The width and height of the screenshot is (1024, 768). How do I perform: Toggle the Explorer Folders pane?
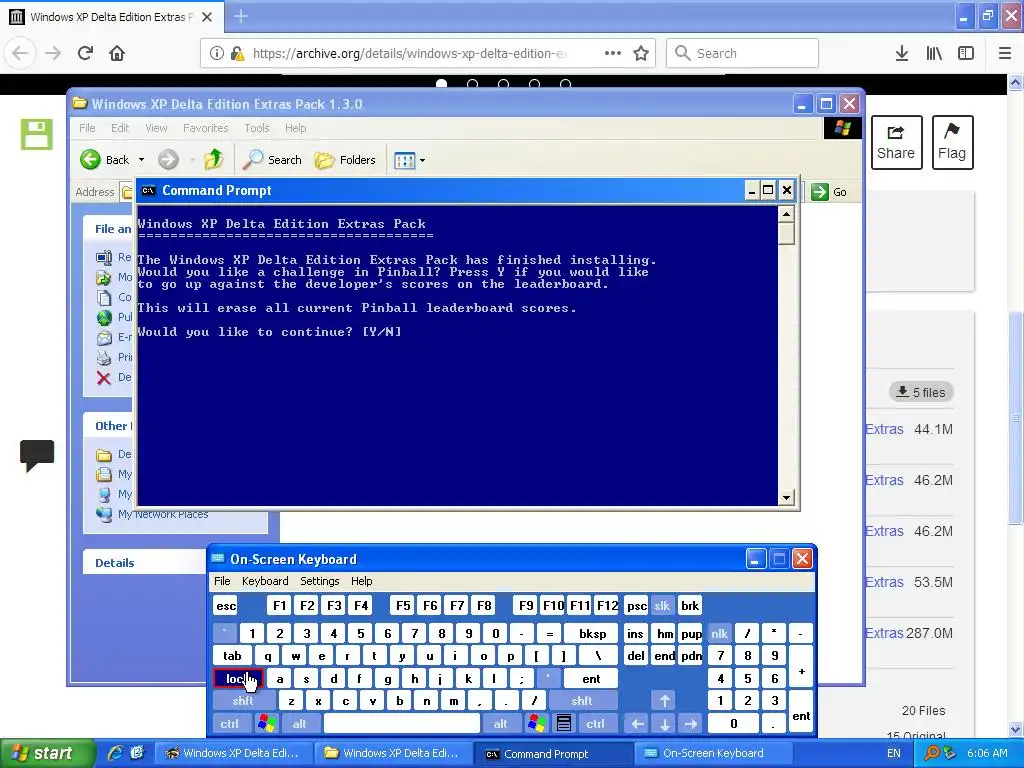[x=345, y=159]
